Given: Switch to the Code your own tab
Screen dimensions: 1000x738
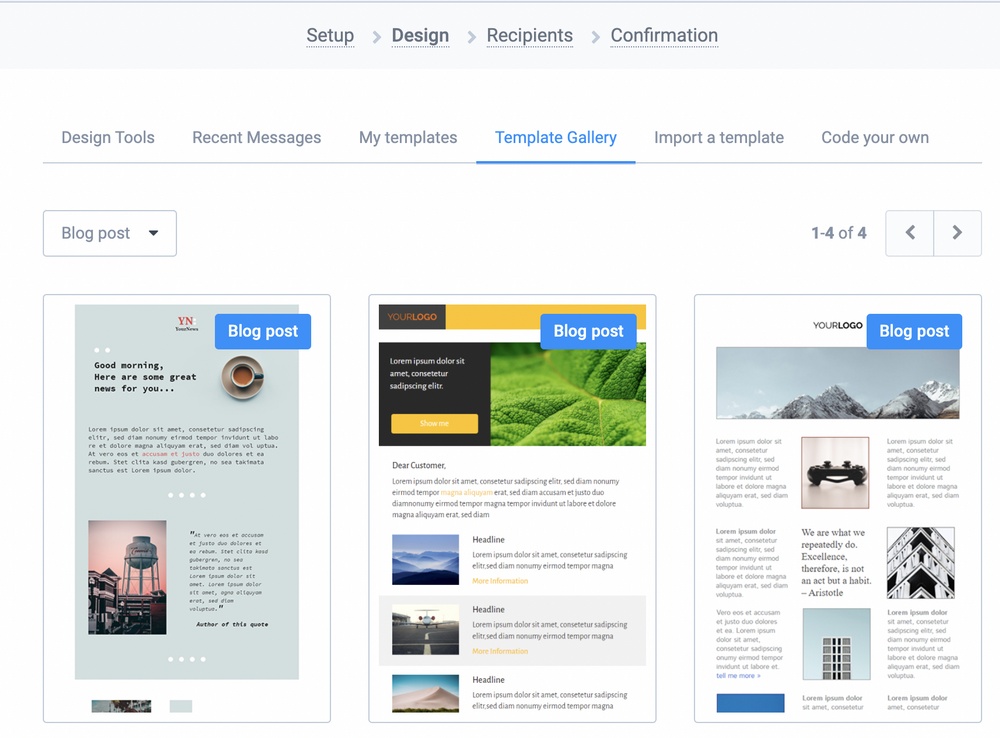Looking at the screenshot, I should 875,138.
